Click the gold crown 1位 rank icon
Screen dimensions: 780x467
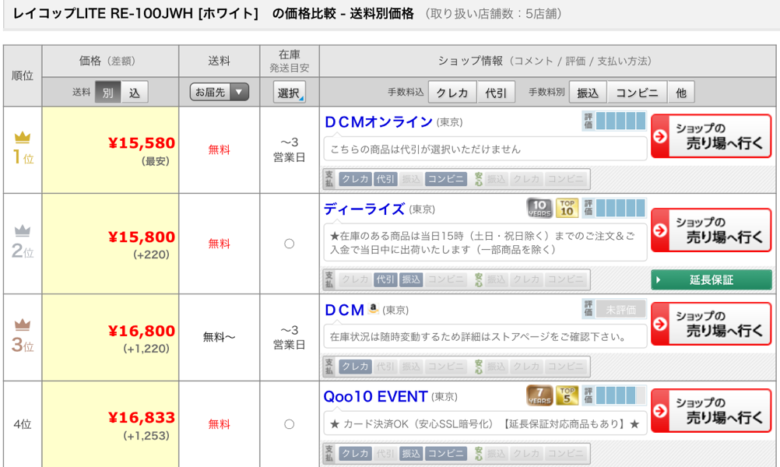pyautogui.click(x=22, y=137)
